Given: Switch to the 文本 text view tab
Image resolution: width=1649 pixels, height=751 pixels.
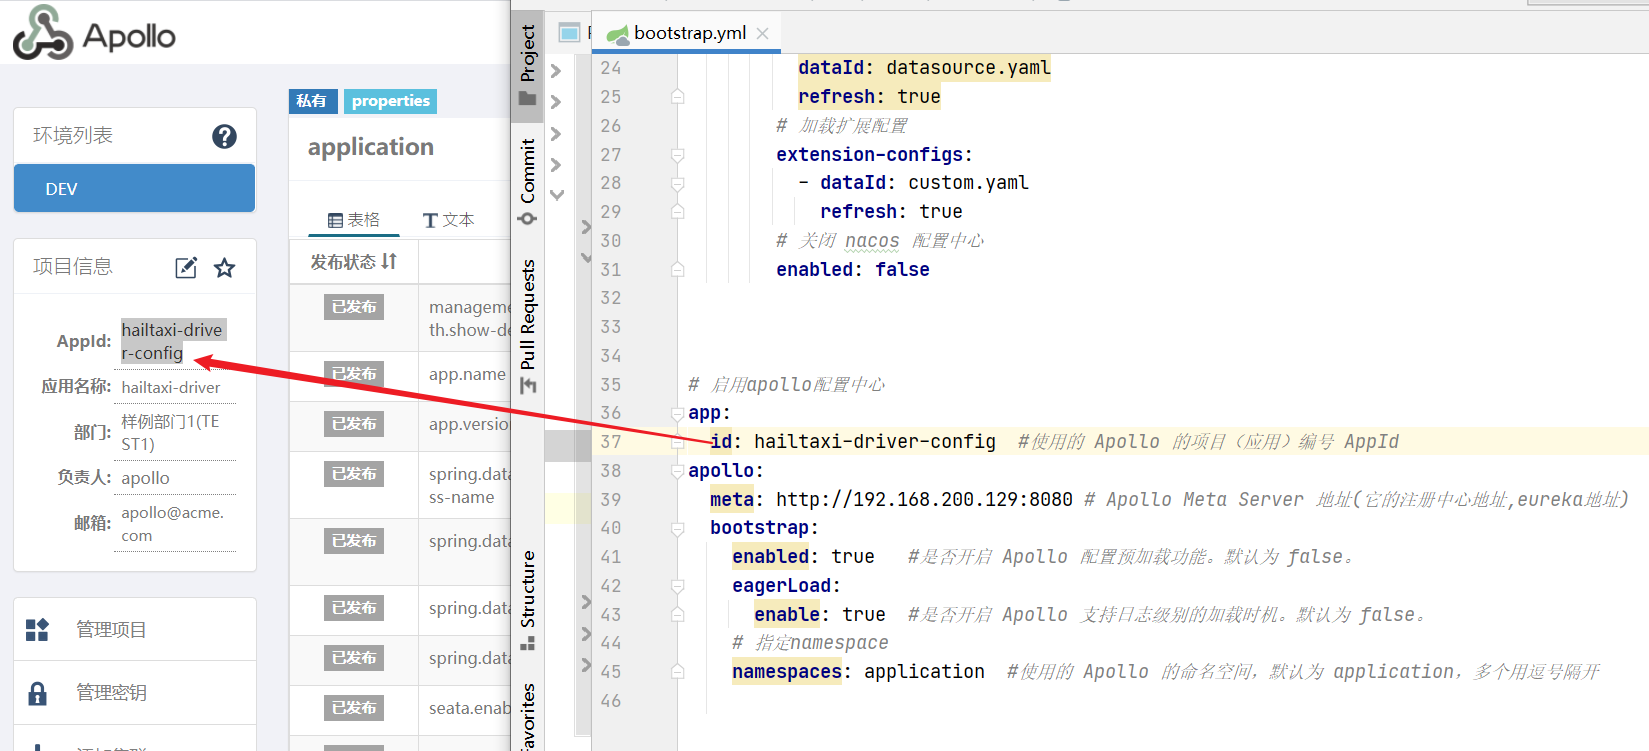Looking at the screenshot, I should pyautogui.click(x=448, y=220).
